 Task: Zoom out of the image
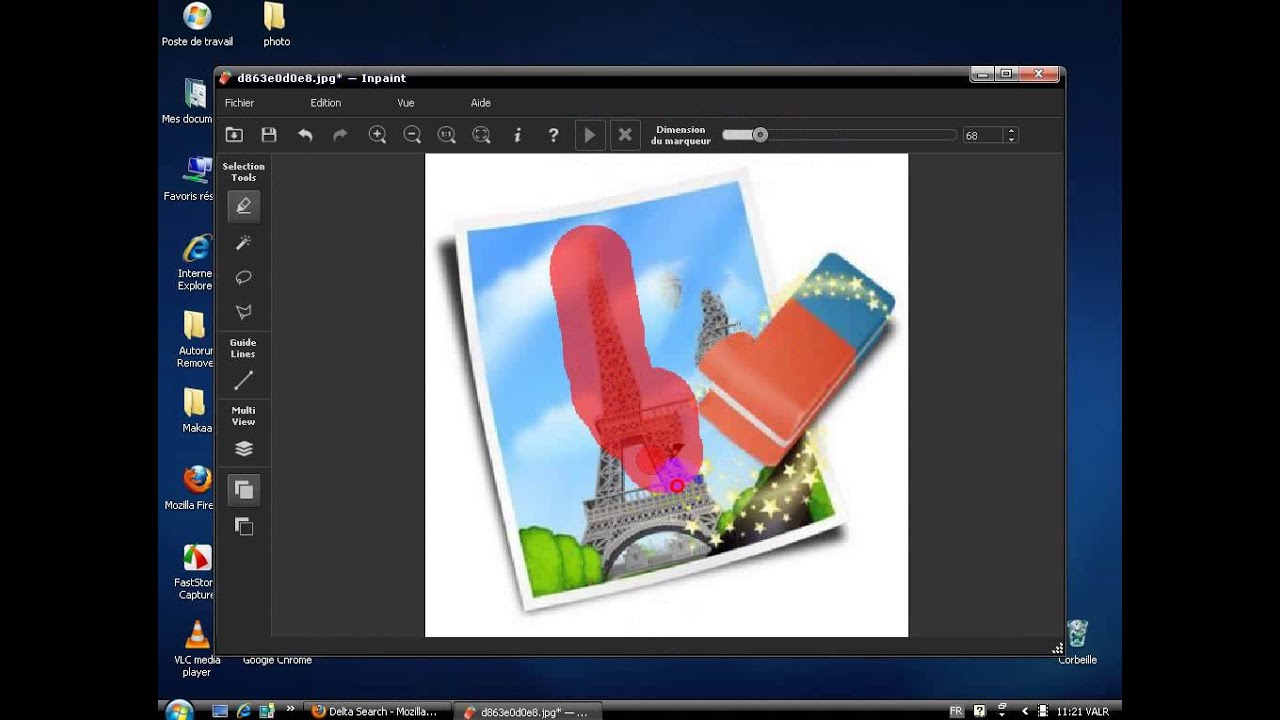[x=412, y=135]
